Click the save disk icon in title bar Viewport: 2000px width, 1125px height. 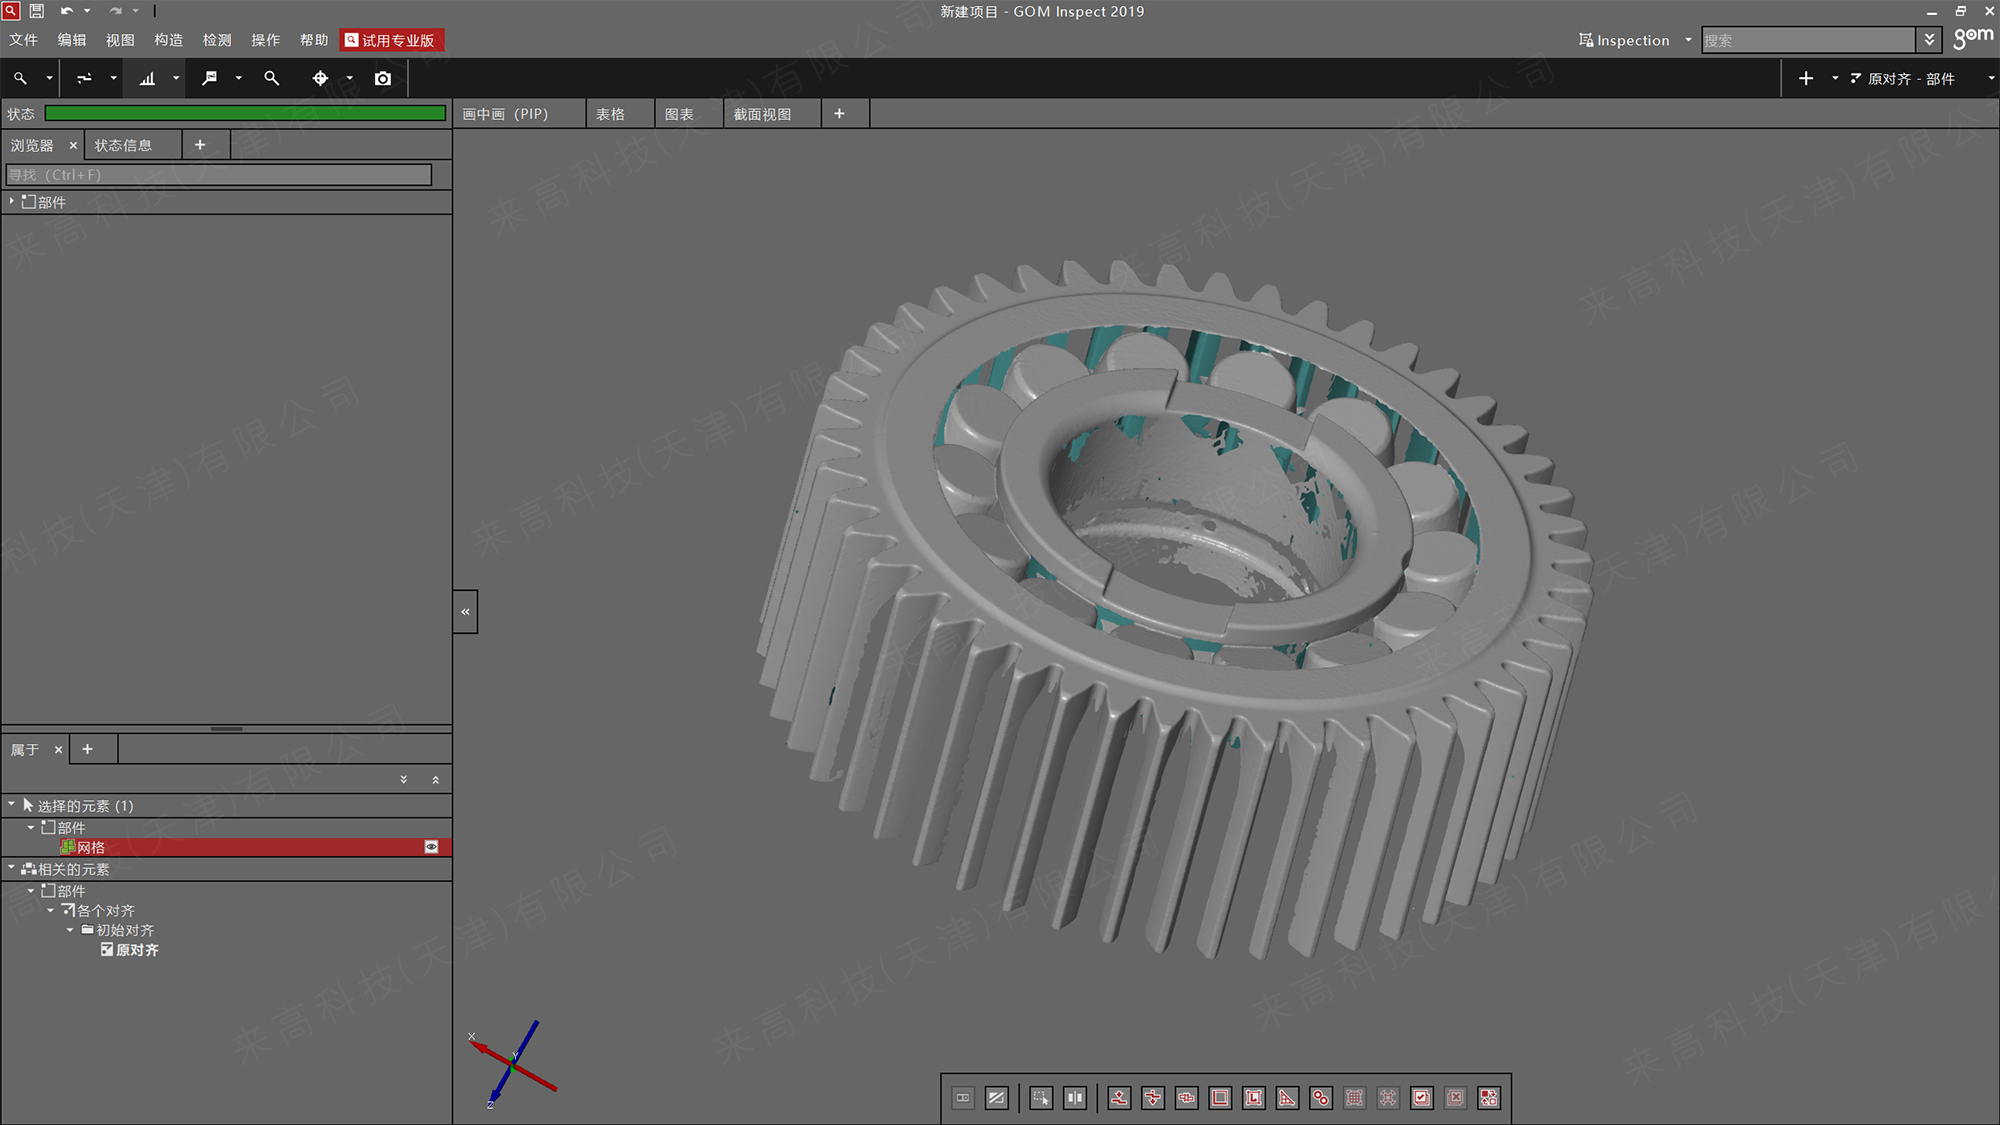coord(37,11)
